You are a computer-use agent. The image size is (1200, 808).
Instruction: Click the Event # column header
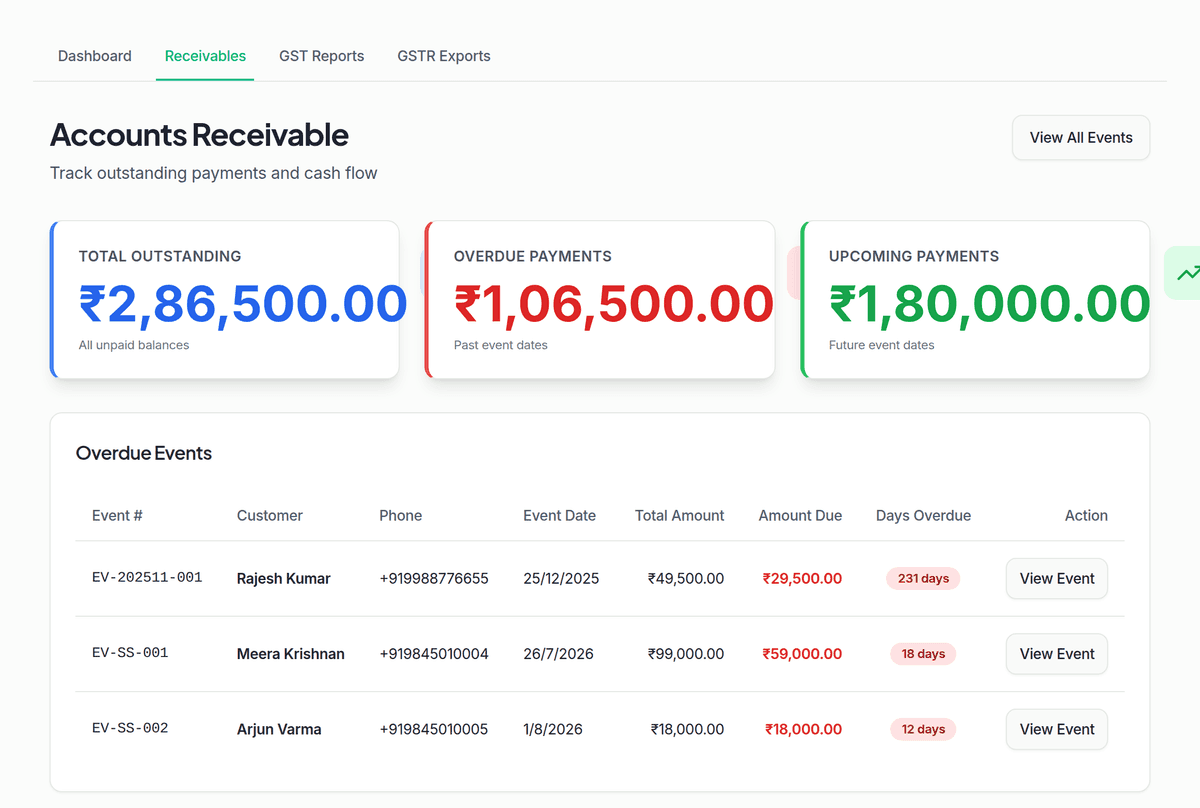(117, 516)
